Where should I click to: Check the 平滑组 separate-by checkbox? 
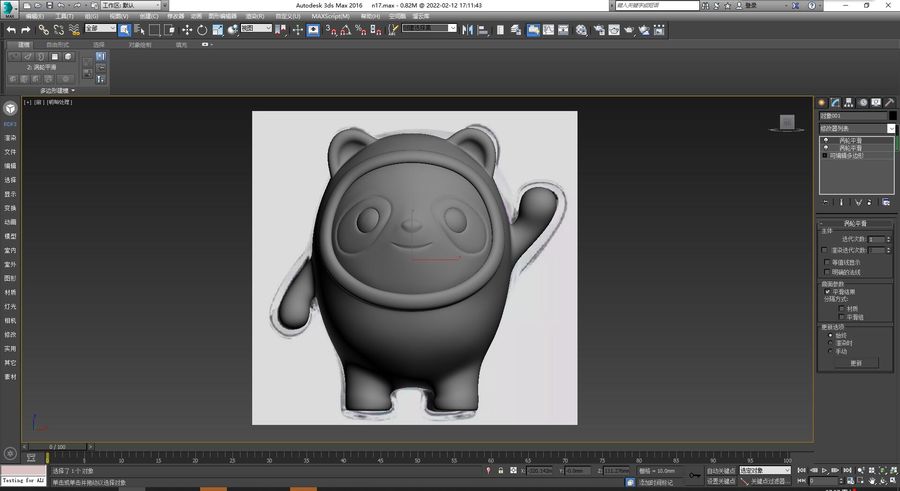coord(842,317)
